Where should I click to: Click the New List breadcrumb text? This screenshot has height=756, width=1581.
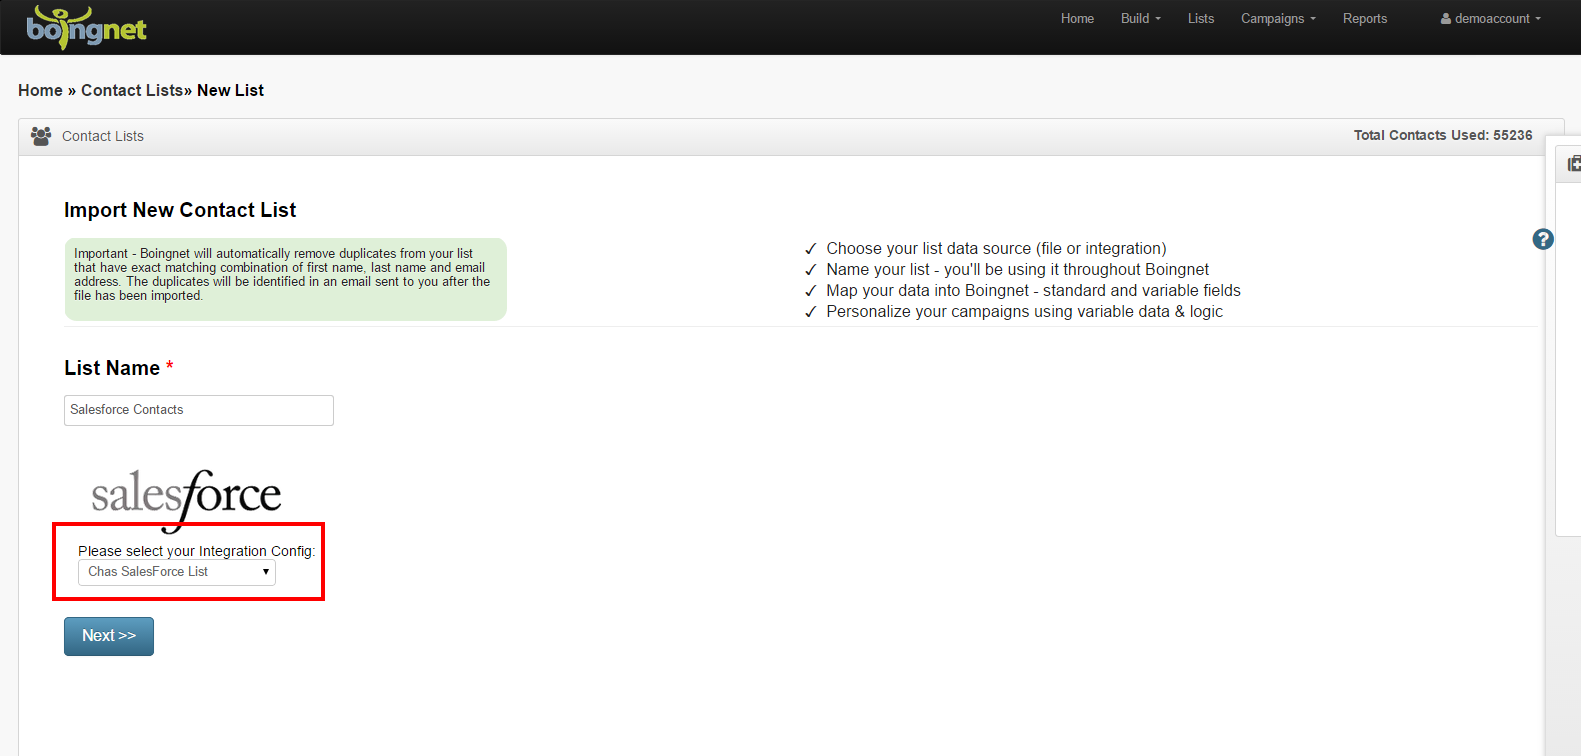coord(230,90)
